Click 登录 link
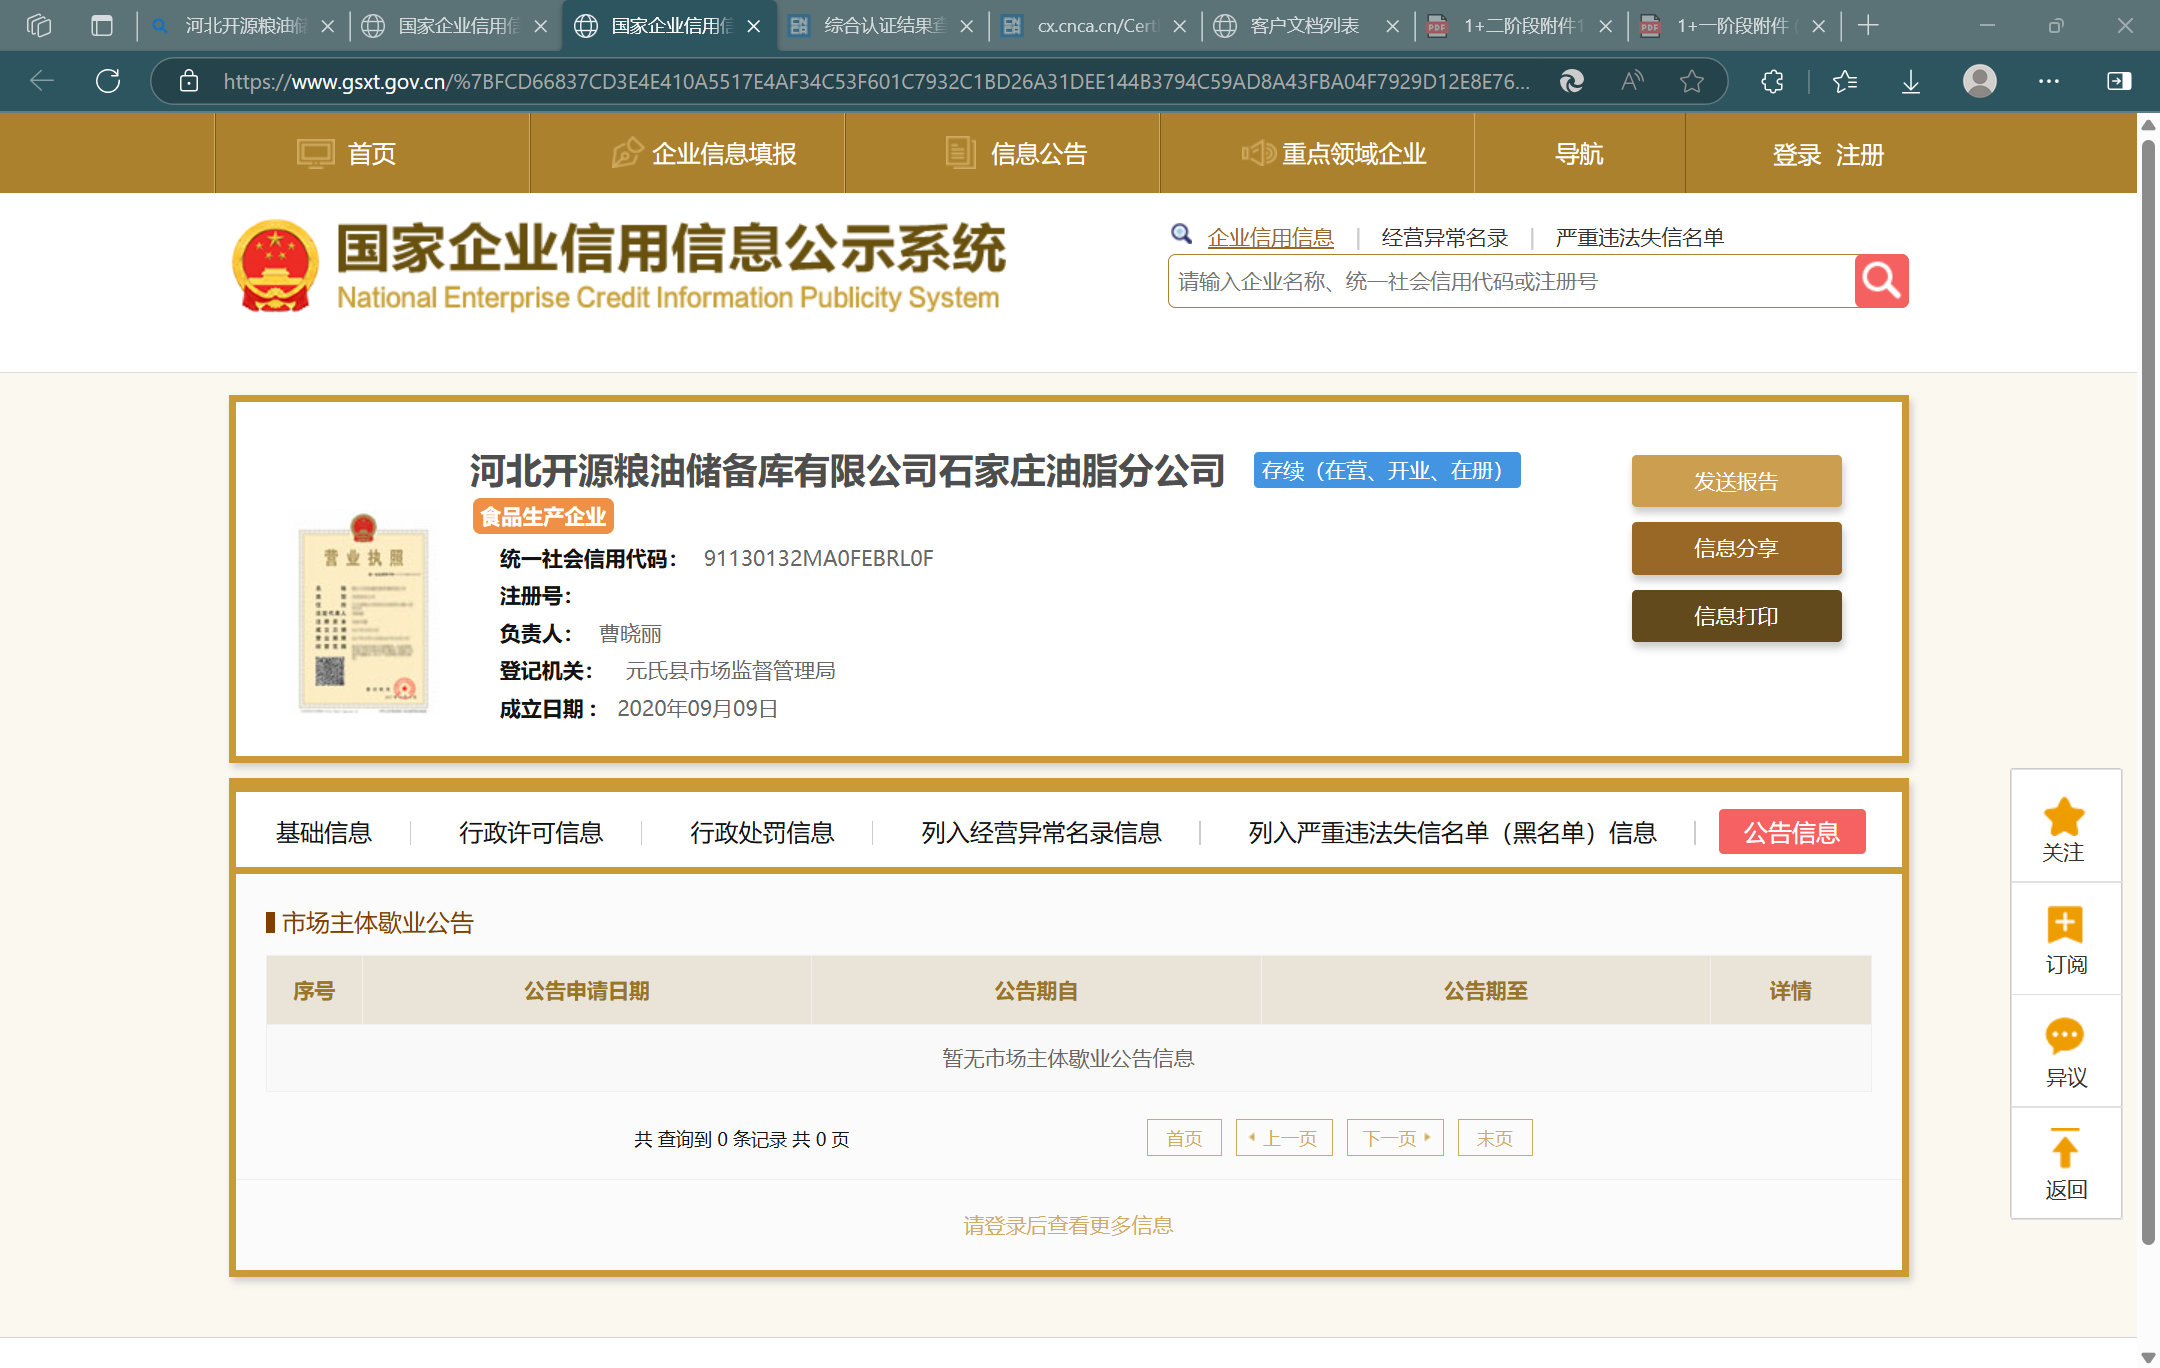 point(1797,155)
